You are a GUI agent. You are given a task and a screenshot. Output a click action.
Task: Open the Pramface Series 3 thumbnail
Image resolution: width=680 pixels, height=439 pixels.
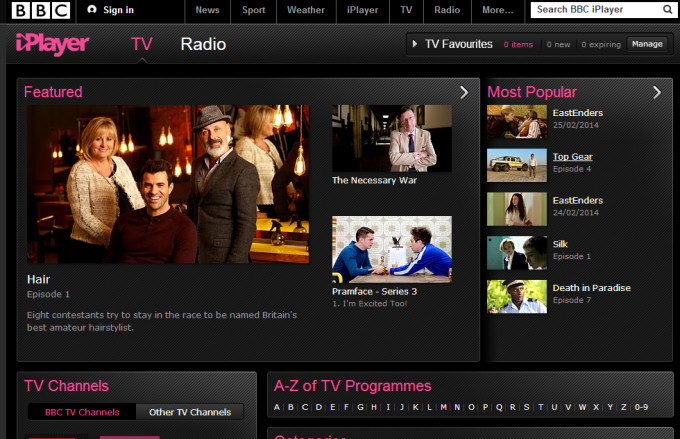point(392,249)
